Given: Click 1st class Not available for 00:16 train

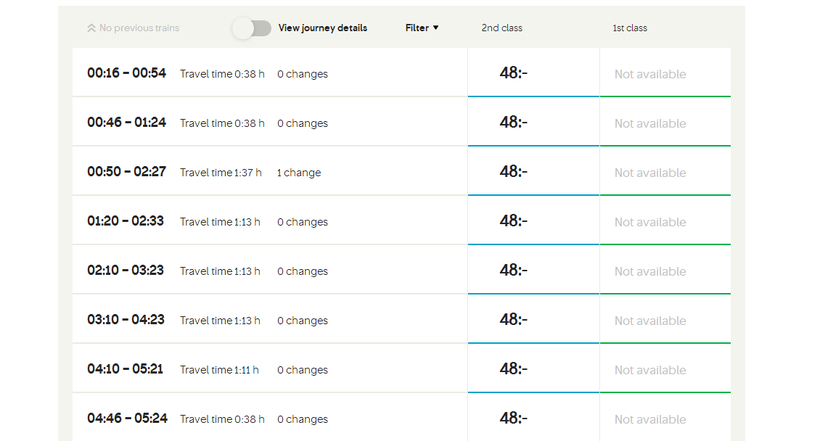Looking at the screenshot, I should pyautogui.click(x=650, y=74).
